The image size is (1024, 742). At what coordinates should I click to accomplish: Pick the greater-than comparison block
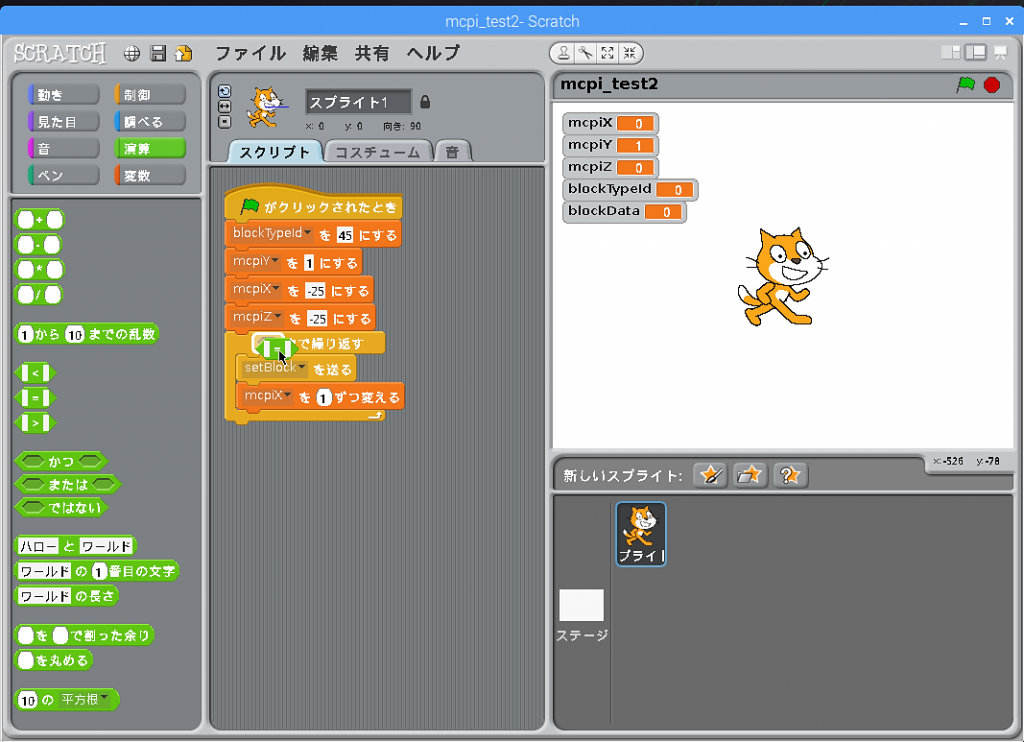click(x=35, y=423)
